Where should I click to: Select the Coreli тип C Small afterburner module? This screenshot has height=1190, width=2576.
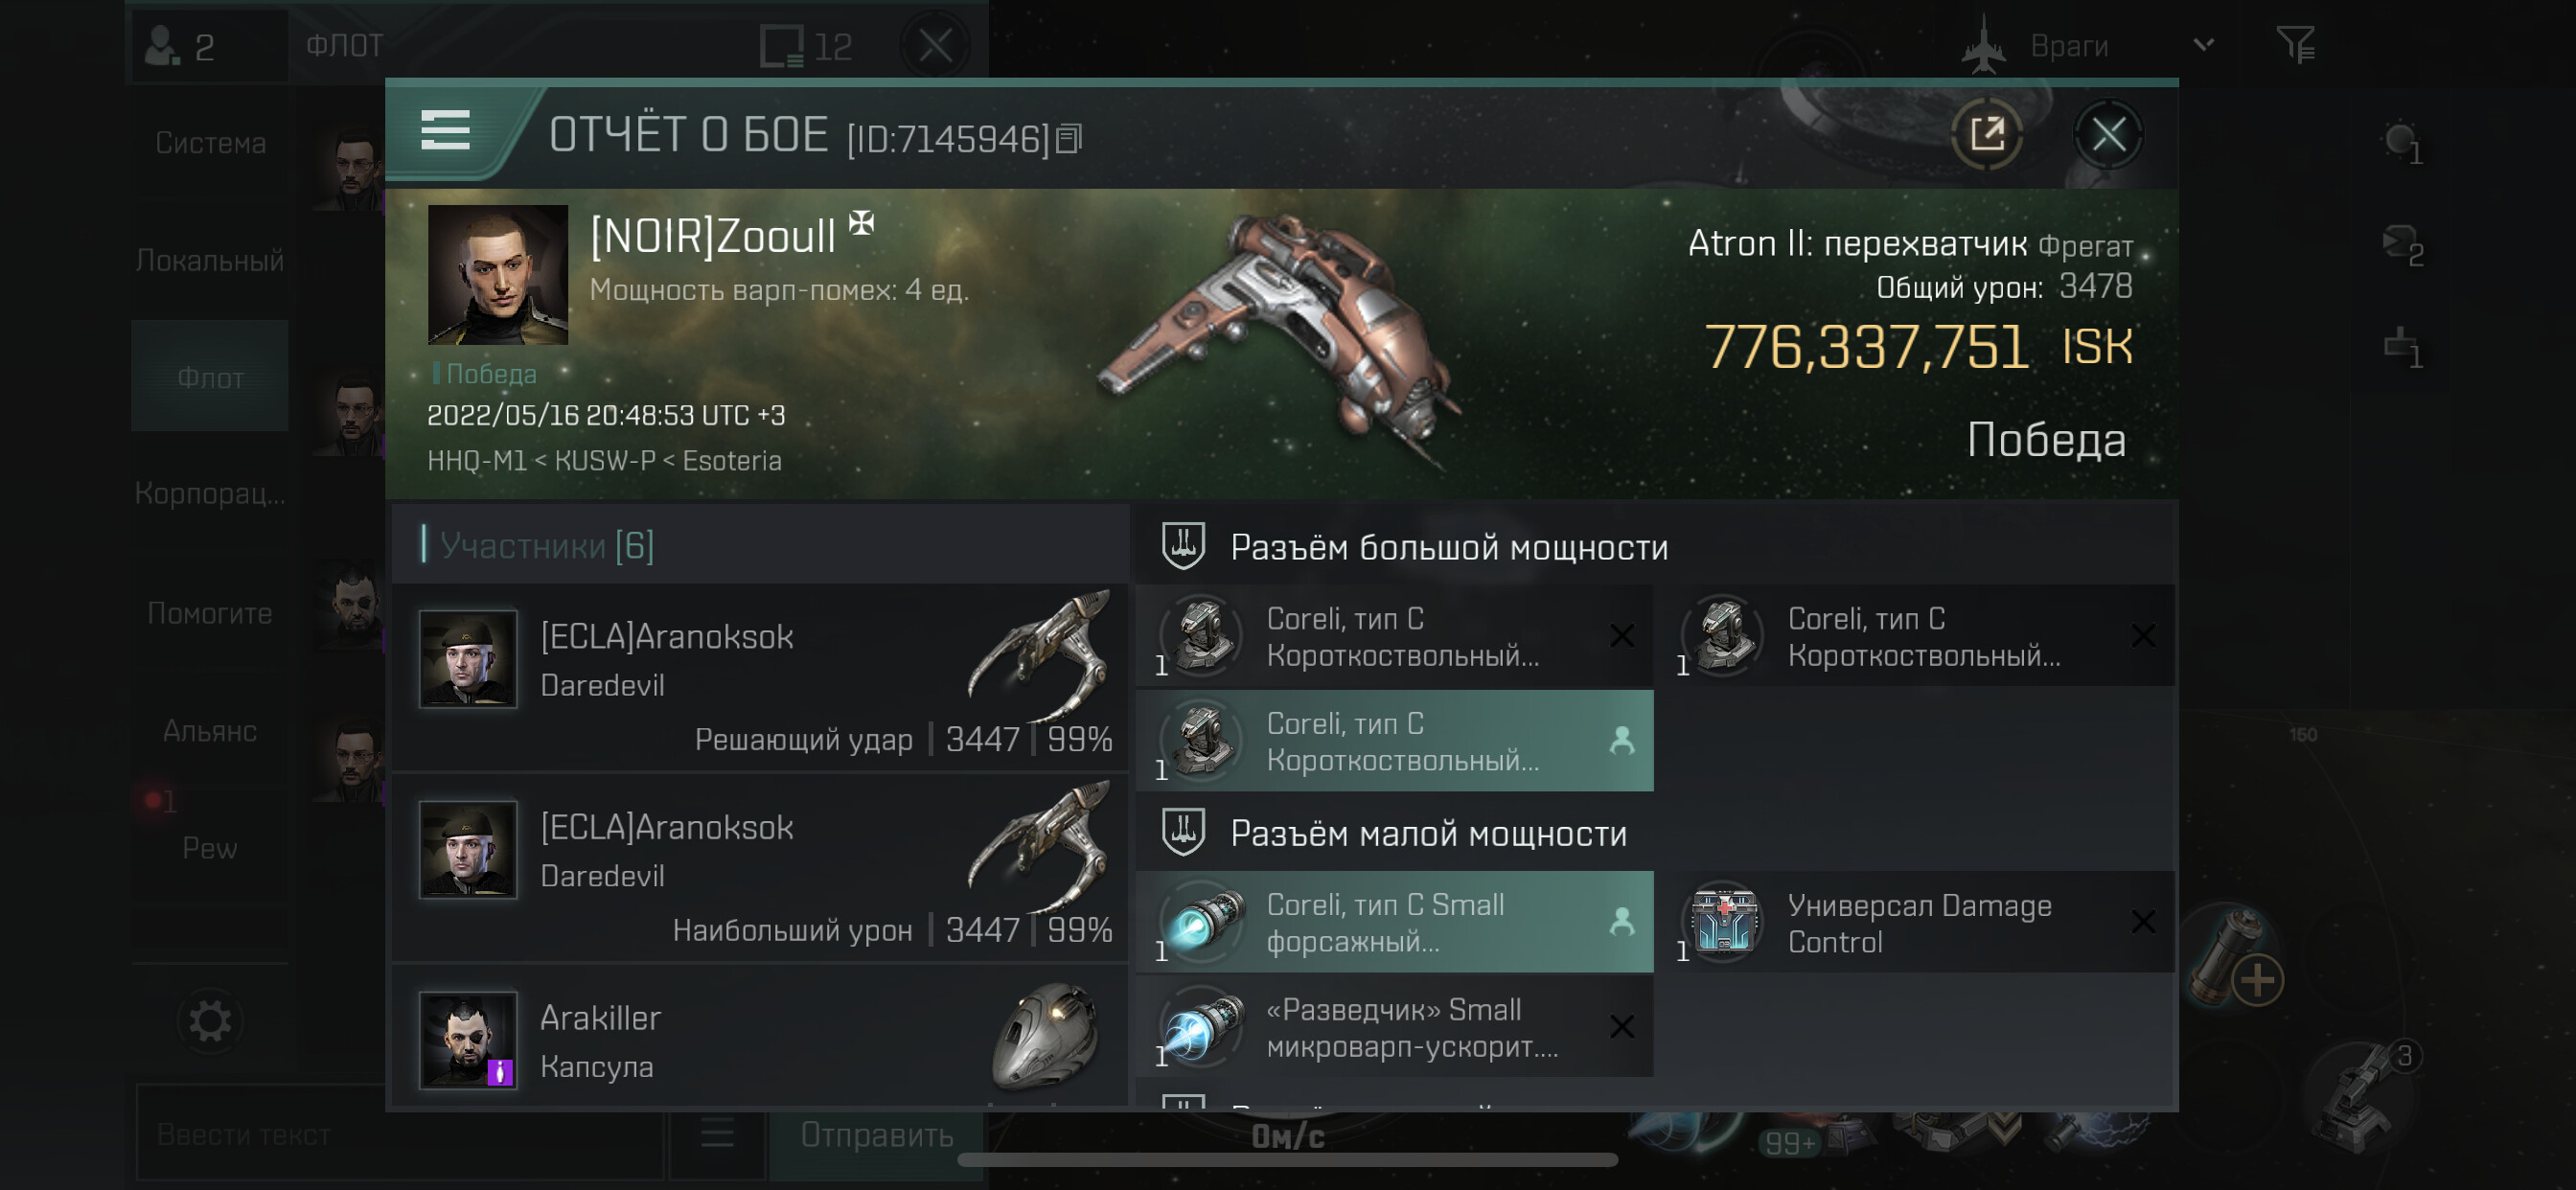click(1394, 922)
